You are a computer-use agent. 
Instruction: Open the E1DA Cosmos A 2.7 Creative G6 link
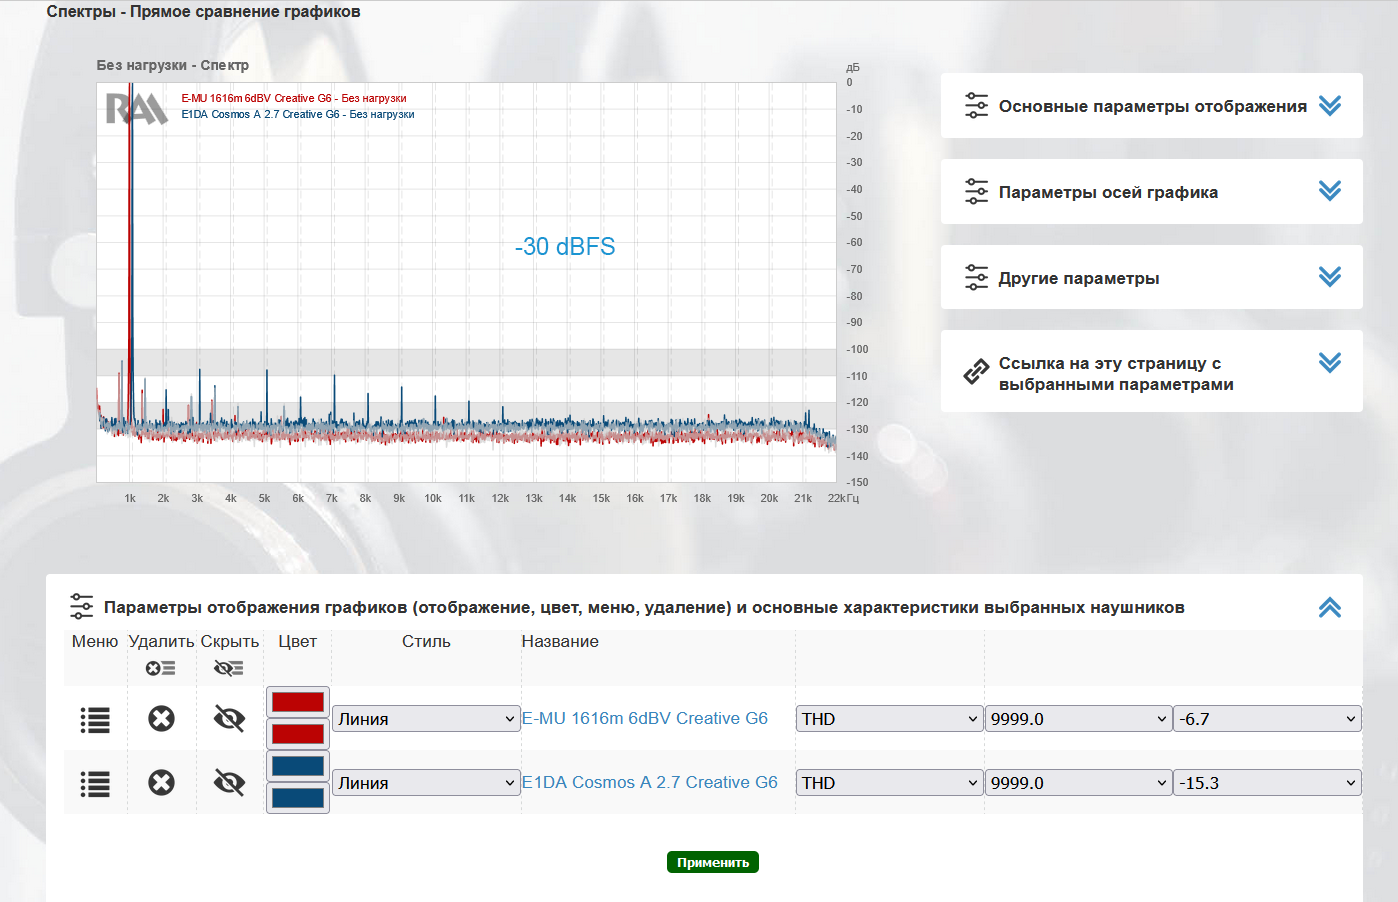tap(650, 782)
